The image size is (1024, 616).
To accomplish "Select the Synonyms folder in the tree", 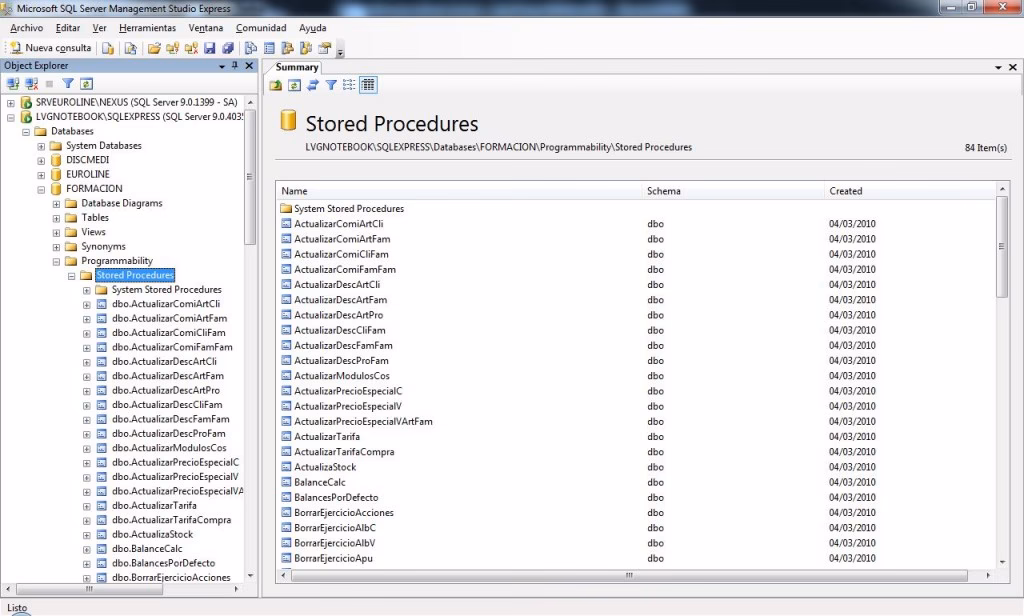I will tap(103, 246).
